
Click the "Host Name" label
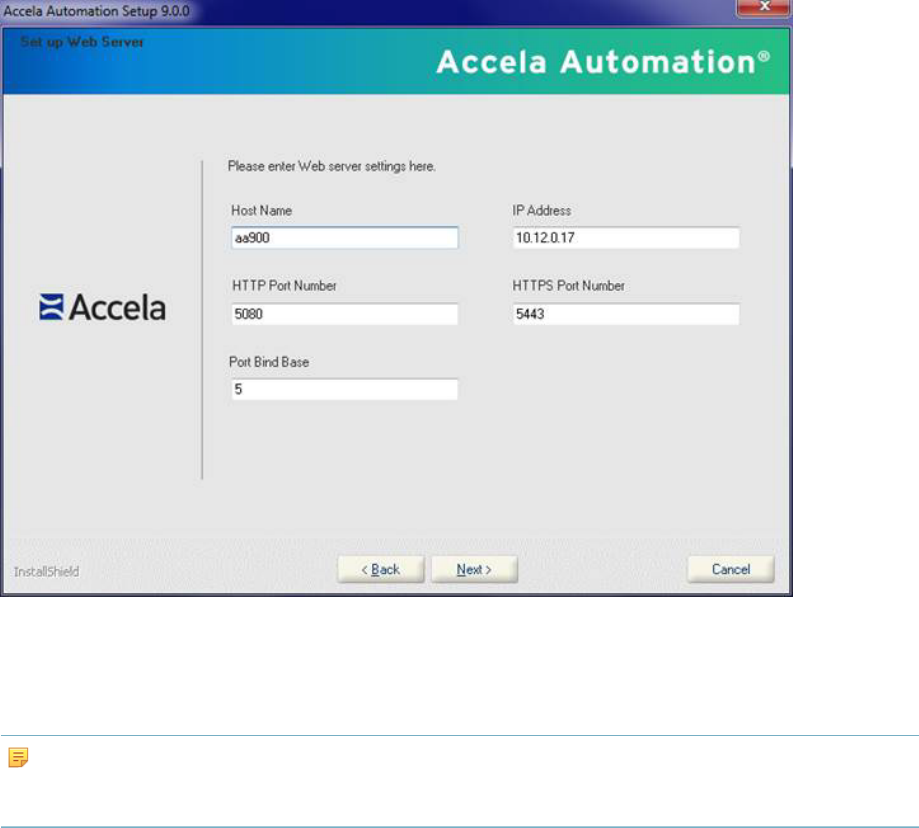261,210
